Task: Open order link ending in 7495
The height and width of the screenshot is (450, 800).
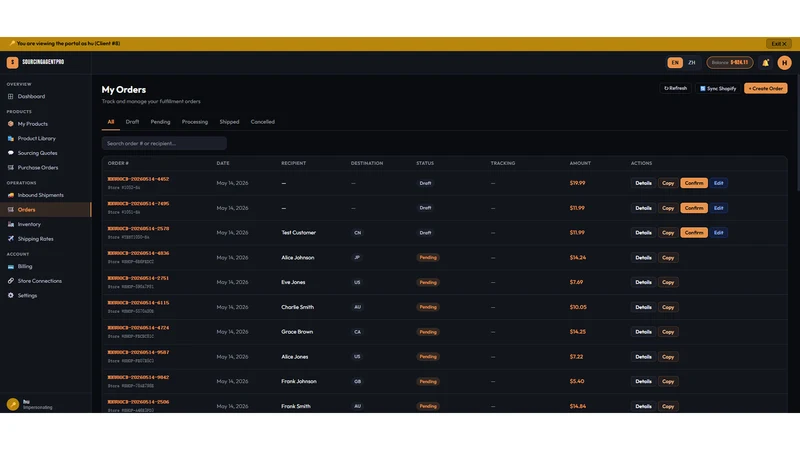Action: (x=138, y=204)
